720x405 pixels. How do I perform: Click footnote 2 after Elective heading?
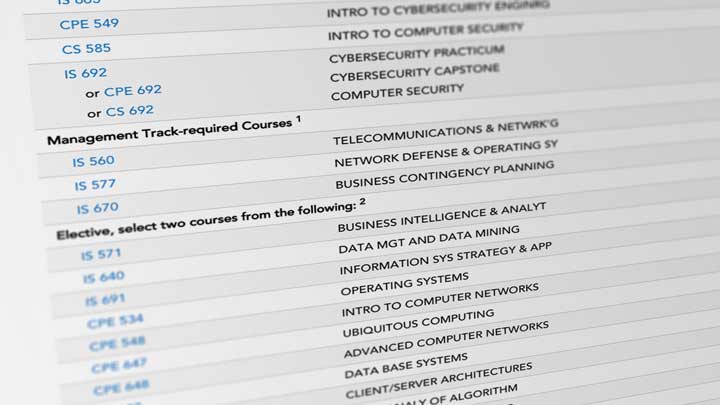(x=363, y=201)
